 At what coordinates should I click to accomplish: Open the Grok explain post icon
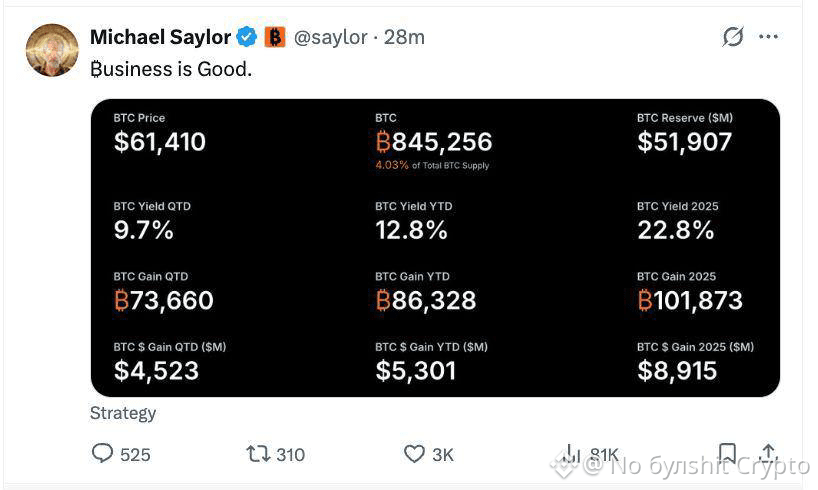(732, 37)
